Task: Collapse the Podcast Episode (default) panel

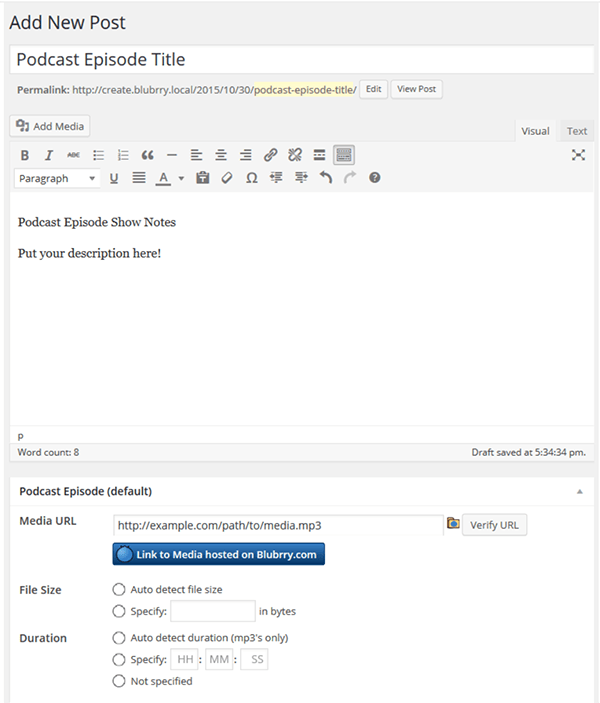Action: point(578,492)
